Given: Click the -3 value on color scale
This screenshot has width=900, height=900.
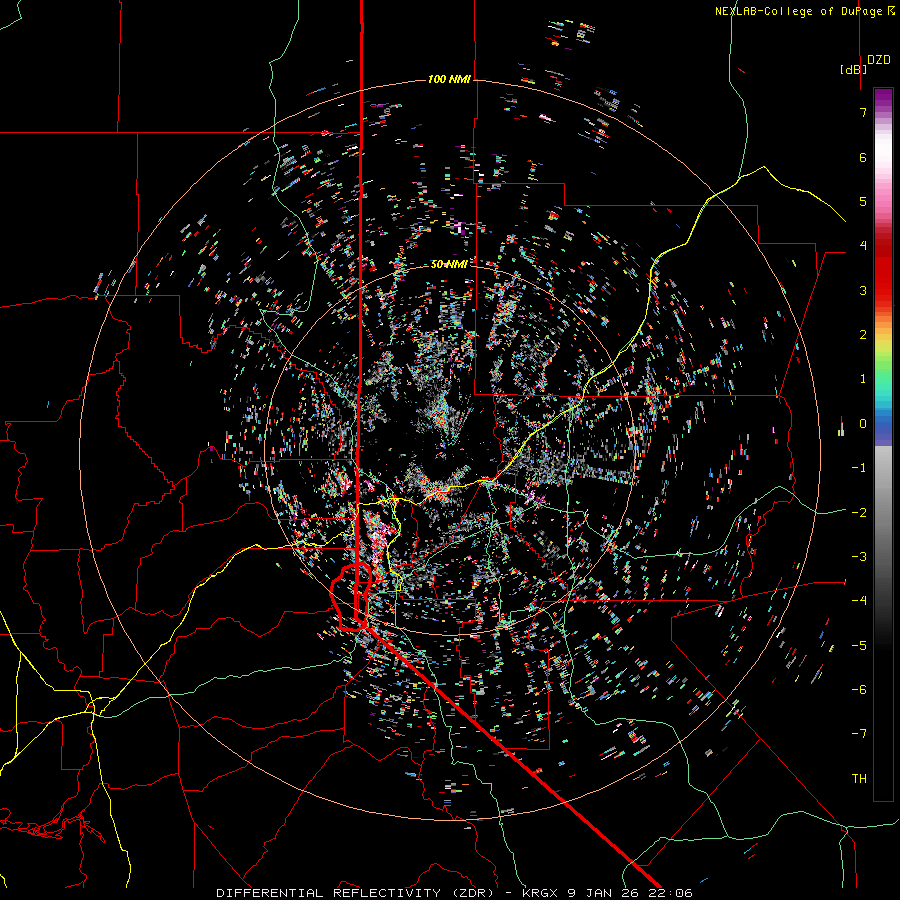Looking at the screenshot, I should point(859,557).
